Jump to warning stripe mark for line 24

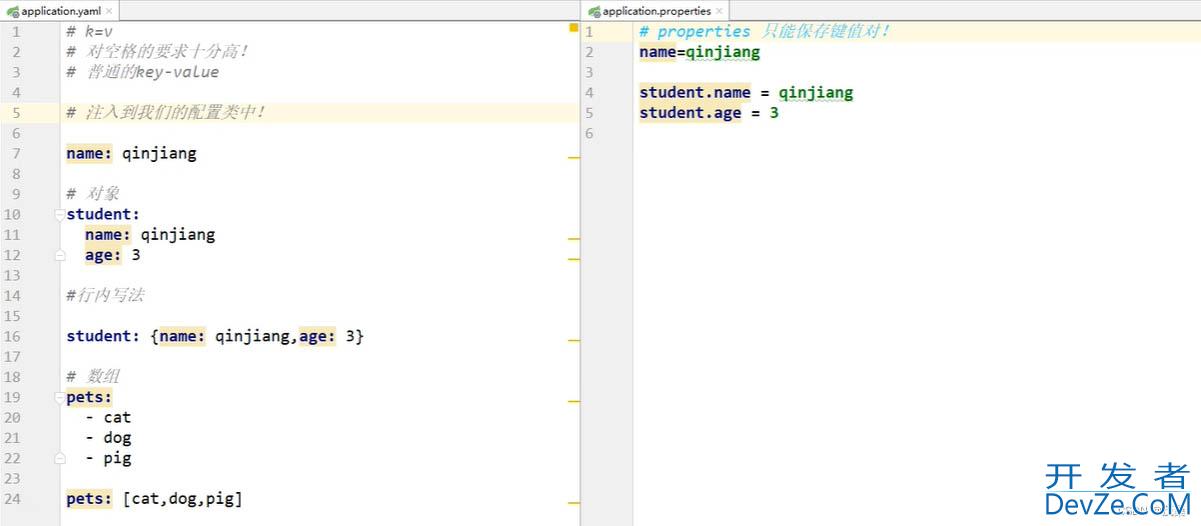(x=573, y=503)
